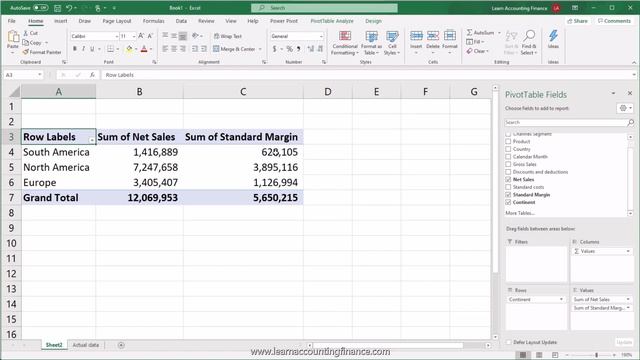The width and height of the screenshot is (640, 360).
Task: Apply accounting dollar format
Action: click(275, 49)
